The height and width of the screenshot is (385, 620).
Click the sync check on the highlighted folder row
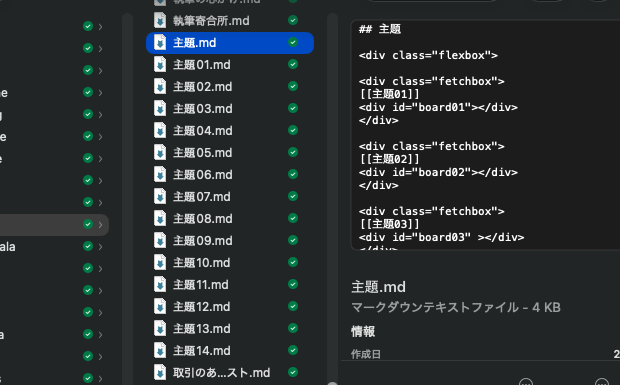tap(88, 224)
